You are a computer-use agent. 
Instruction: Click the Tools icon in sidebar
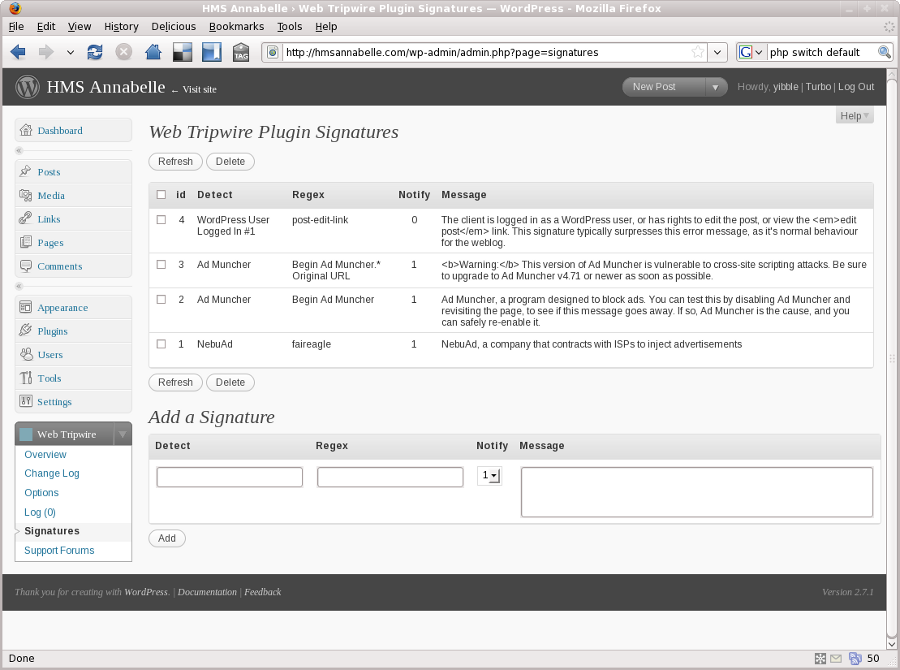(x=26, y=378)
